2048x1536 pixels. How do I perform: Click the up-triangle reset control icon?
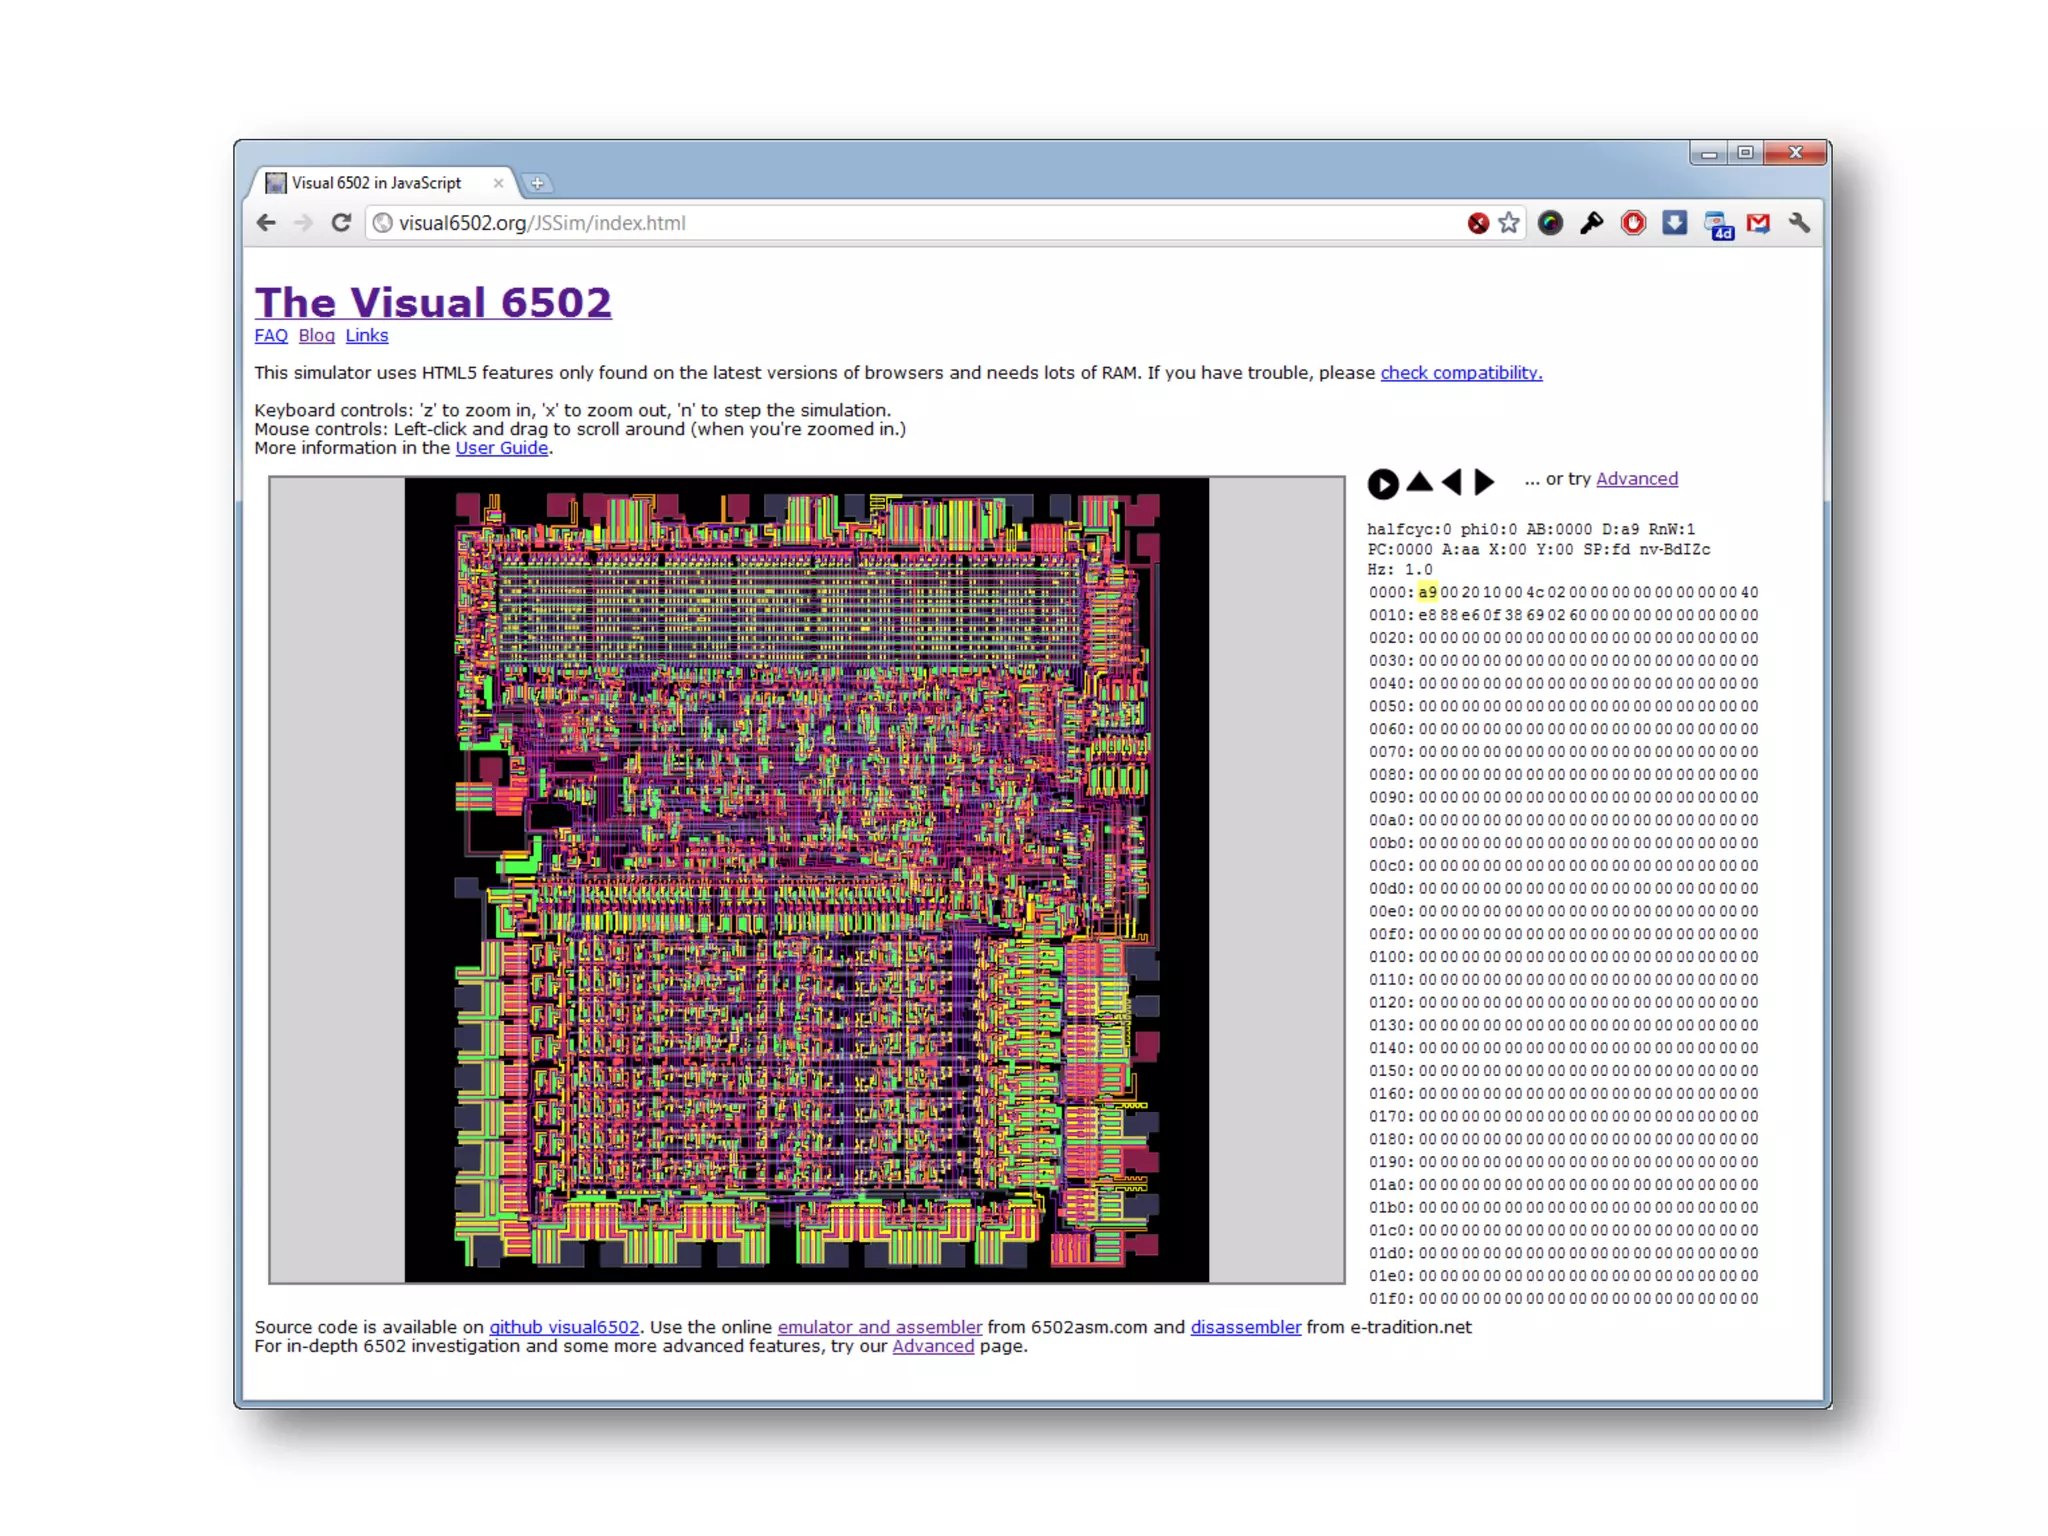[x=1419, y=483]
